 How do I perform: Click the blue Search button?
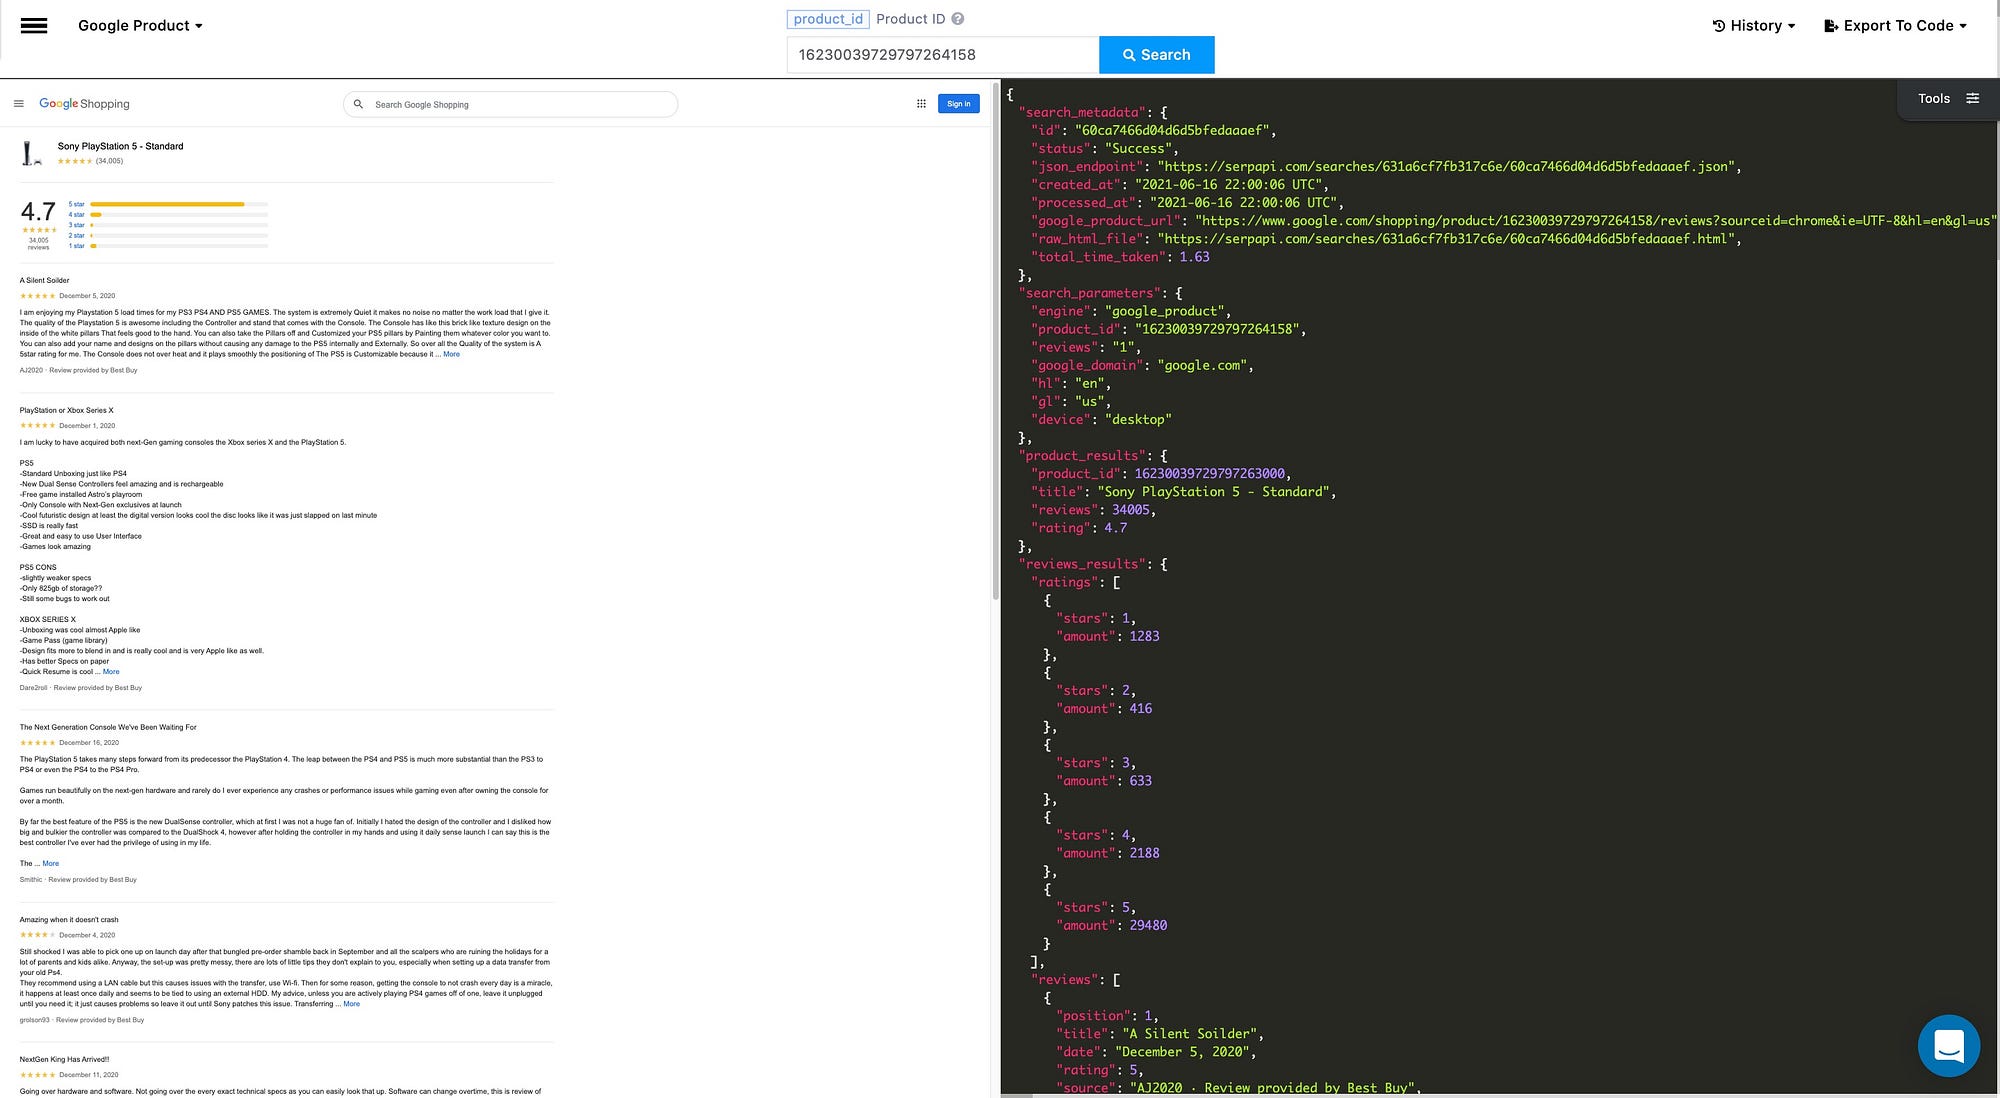point(1156,55)
